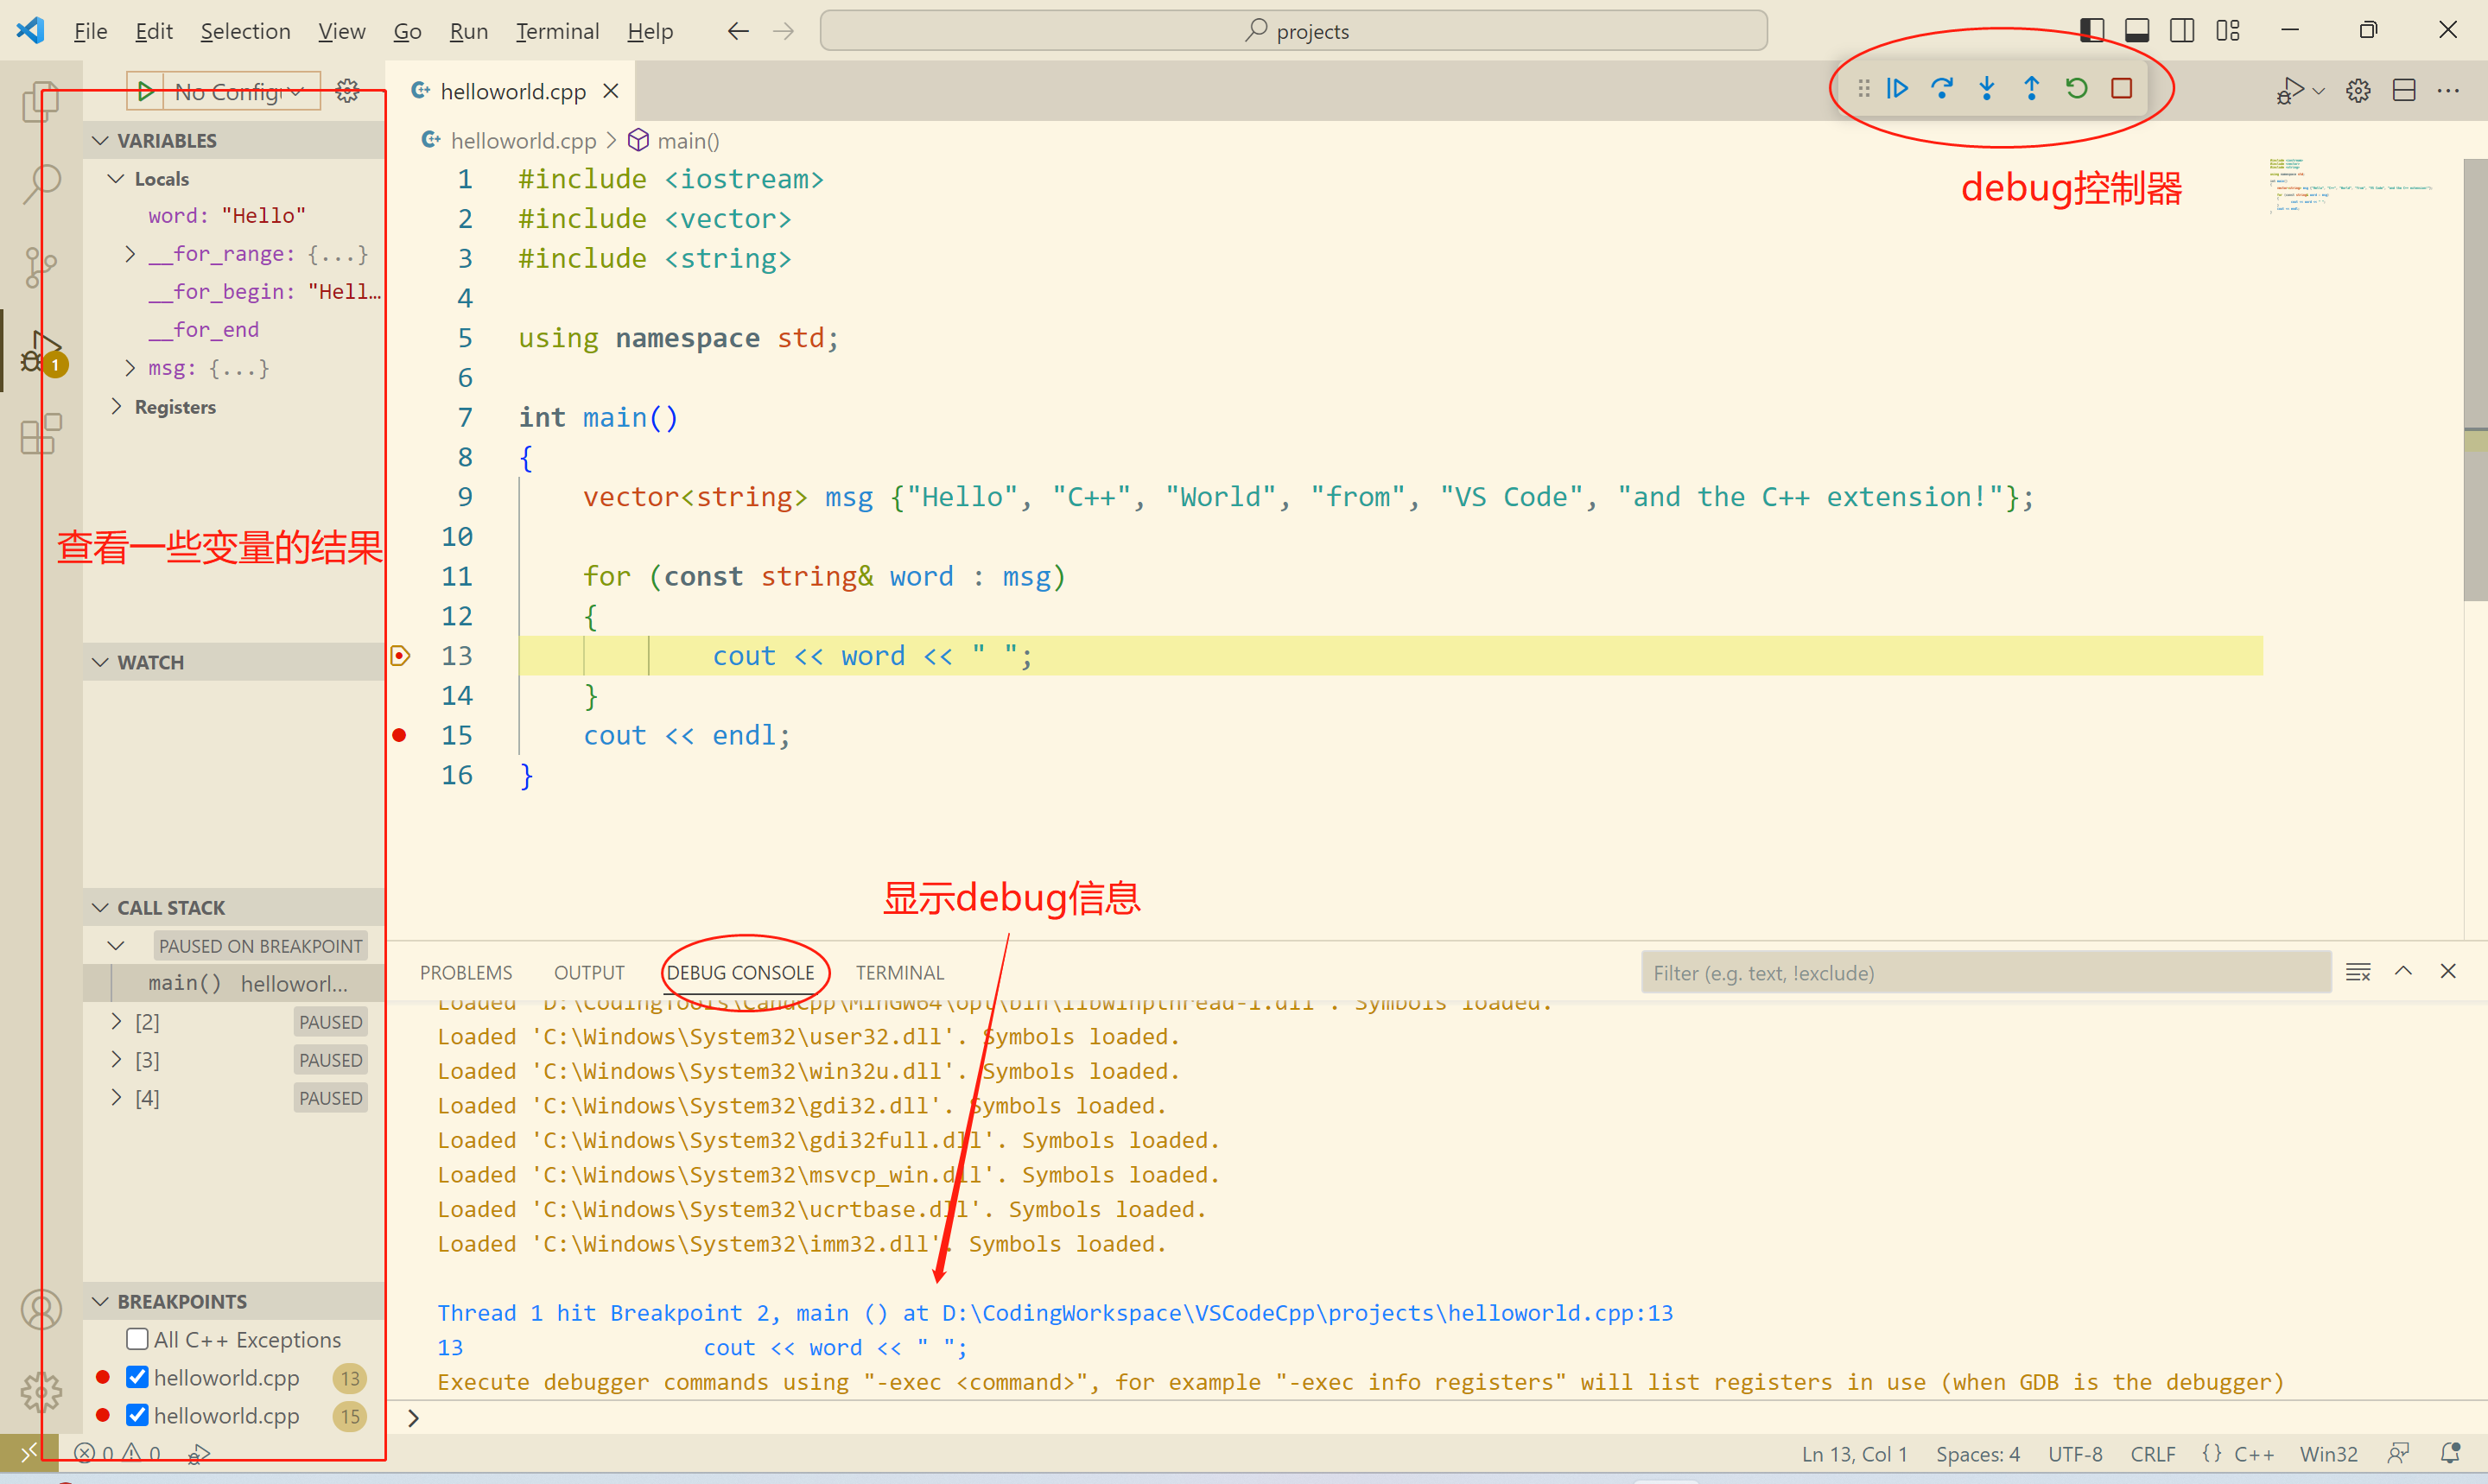
Task: Open notifications bell in status bar
Action: [2450, 1453]
